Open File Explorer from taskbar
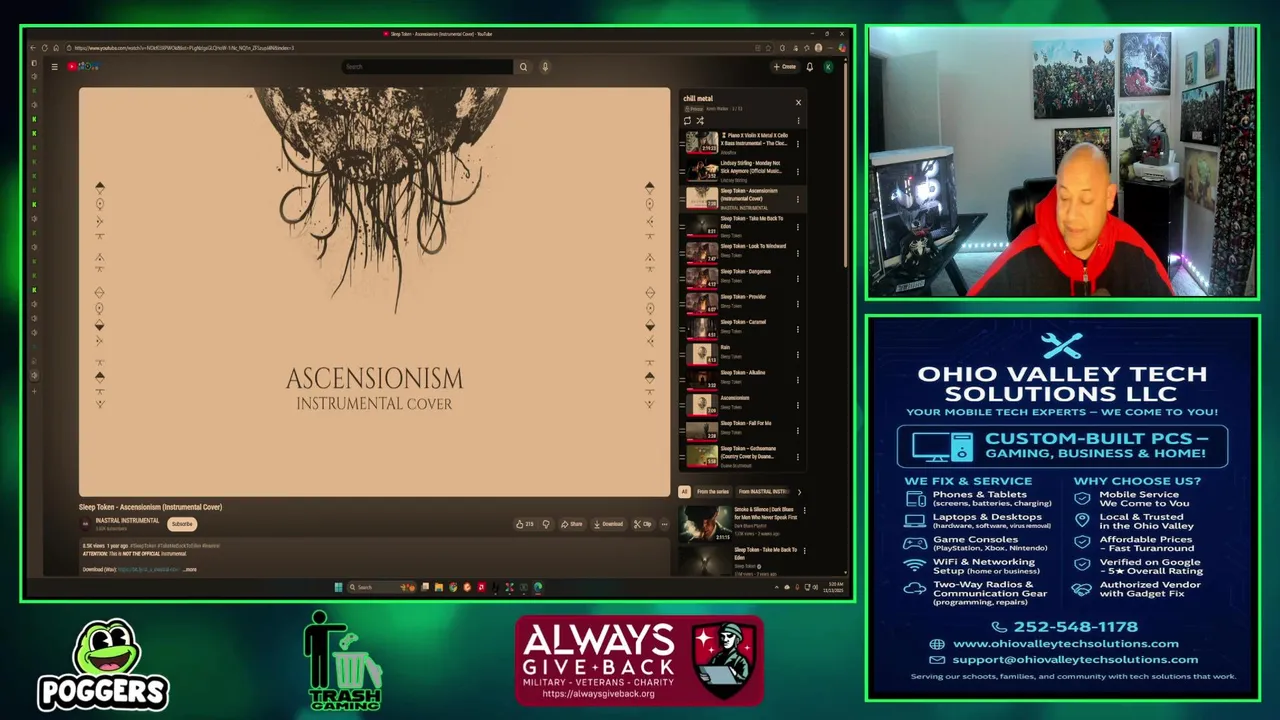Viewport: 1280px width, 720px height. pyautogui.click(x=438, y=587)
